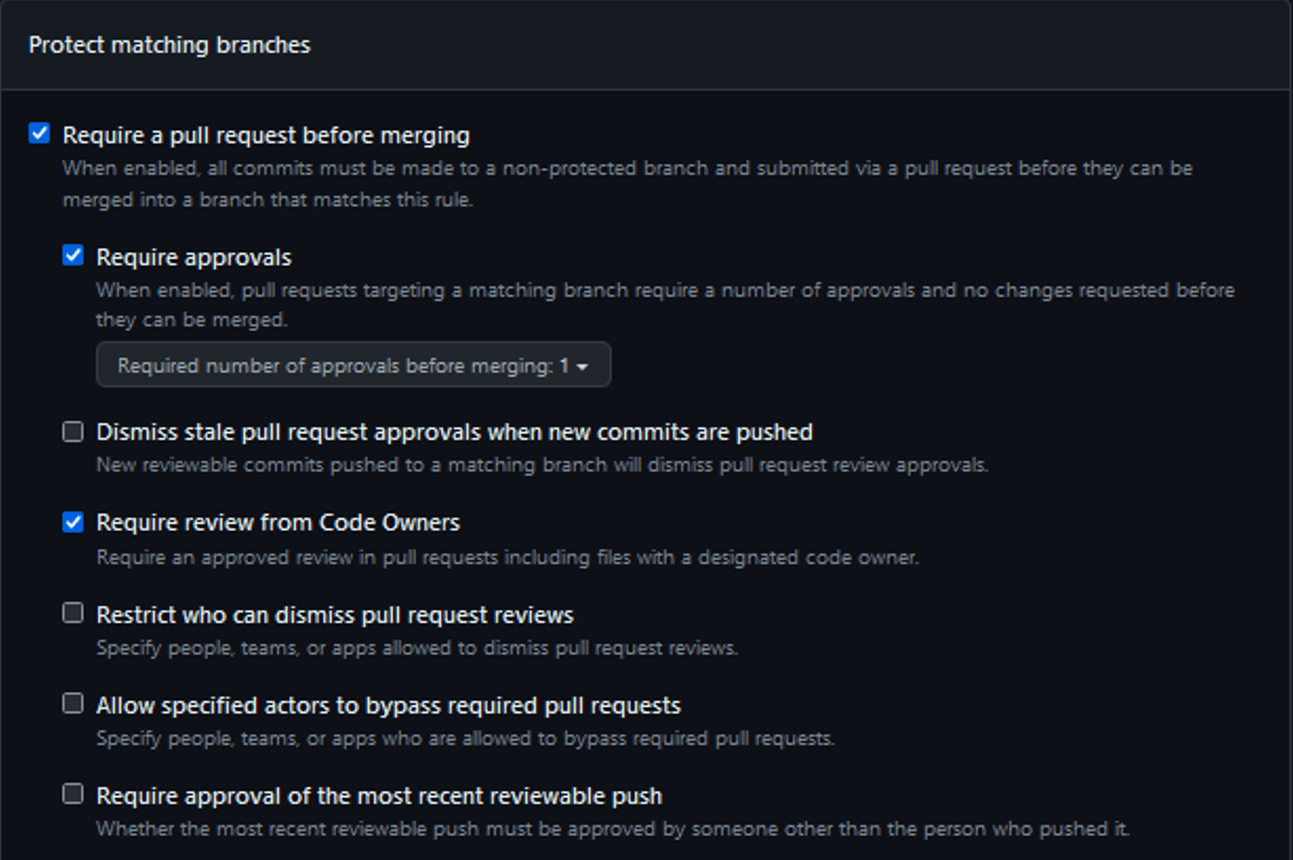Disable the "Require review from Code Owners" checkbox
Viewport: 1293px width, 860px height.
[x=73, y=522]
